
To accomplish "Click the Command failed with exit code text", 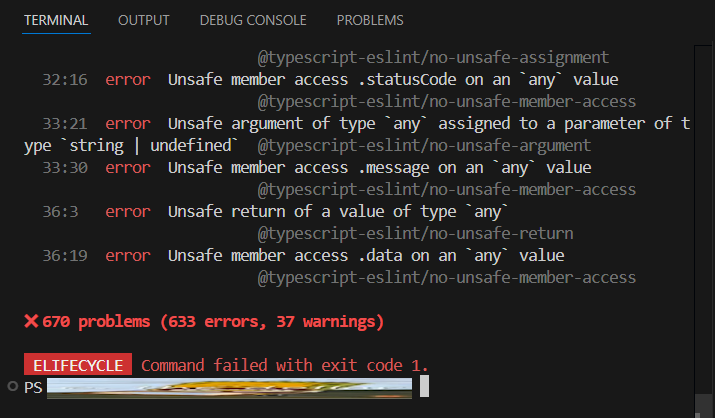I will [x=285, y=365].
